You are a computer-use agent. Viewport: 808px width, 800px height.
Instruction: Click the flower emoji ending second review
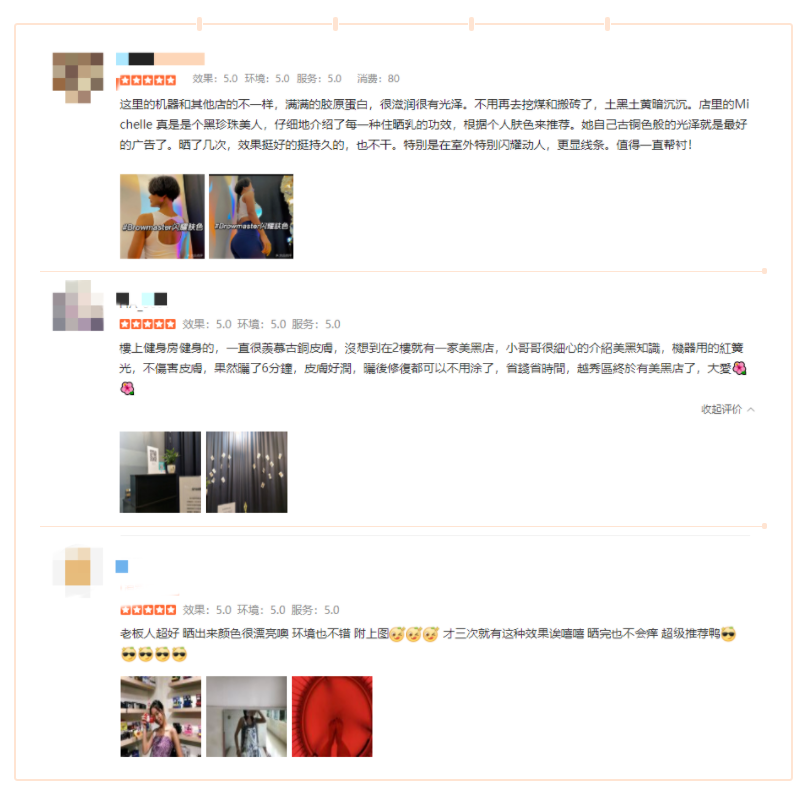tap(127, 388)
